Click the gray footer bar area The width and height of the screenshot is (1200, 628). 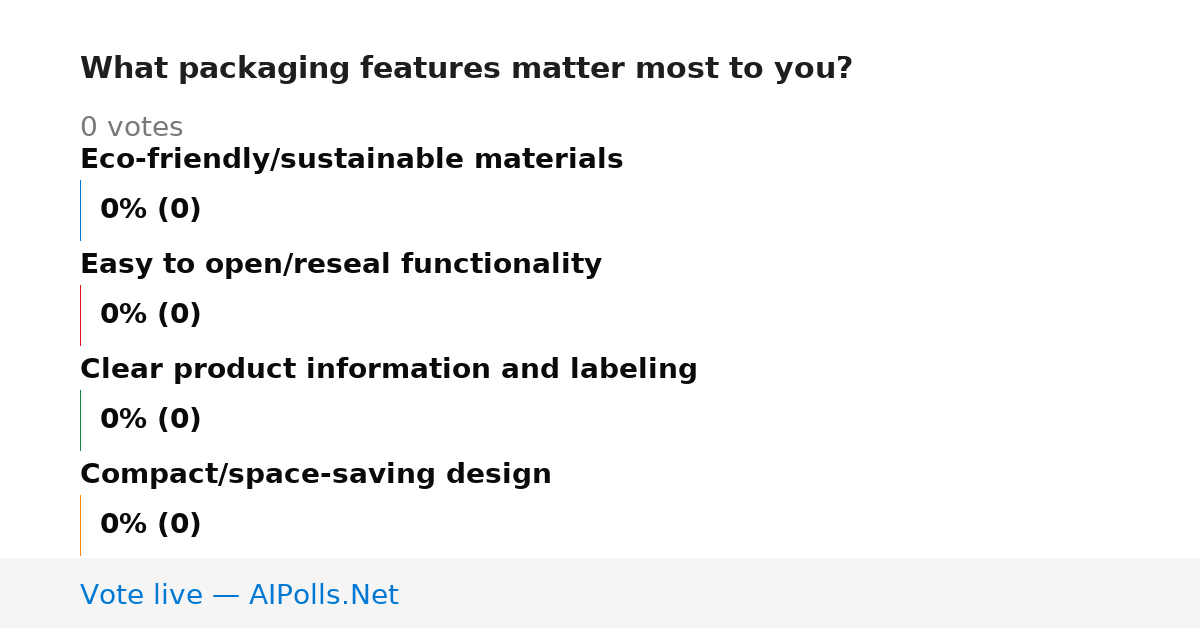pos(600,593)
